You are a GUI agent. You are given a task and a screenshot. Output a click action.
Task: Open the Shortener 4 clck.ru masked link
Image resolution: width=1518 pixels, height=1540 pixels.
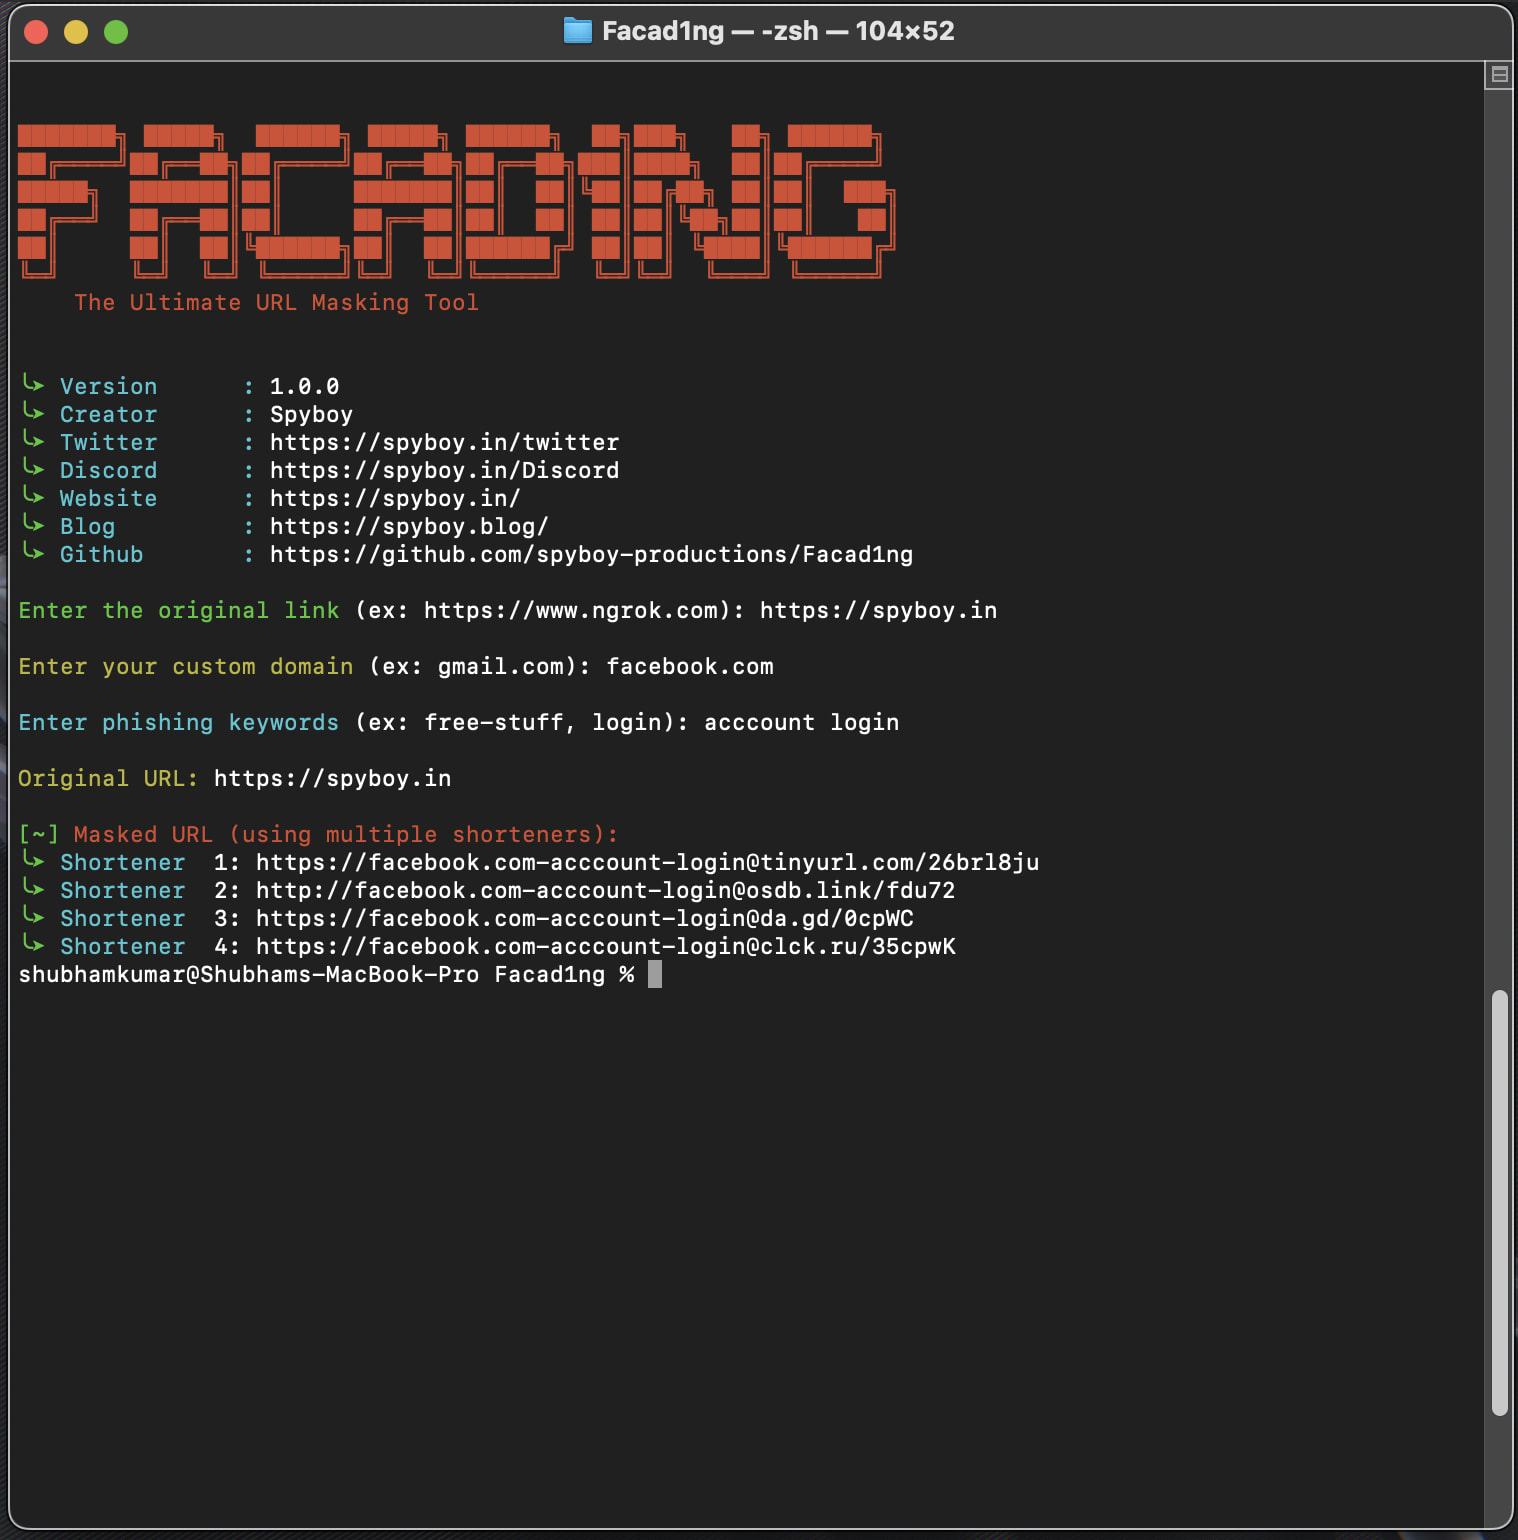click(x=605, y=946)
